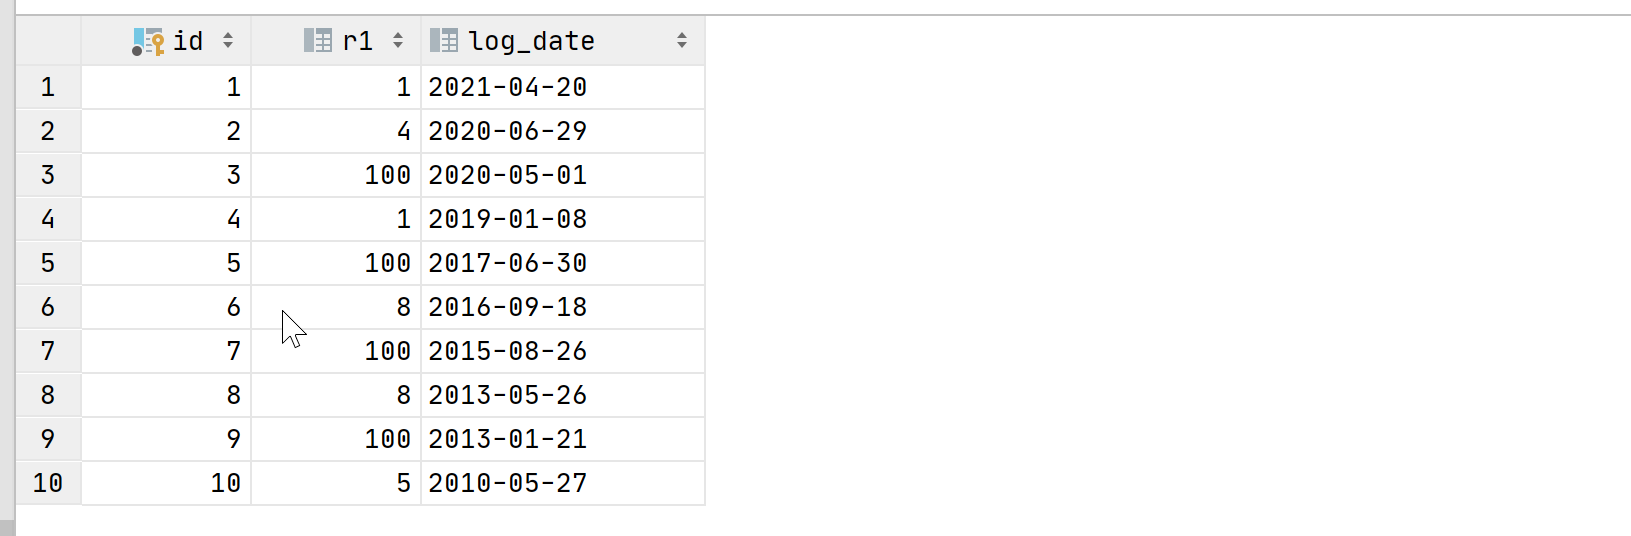
Task: Click the id cell with value 9
Action: pos(166,439)
